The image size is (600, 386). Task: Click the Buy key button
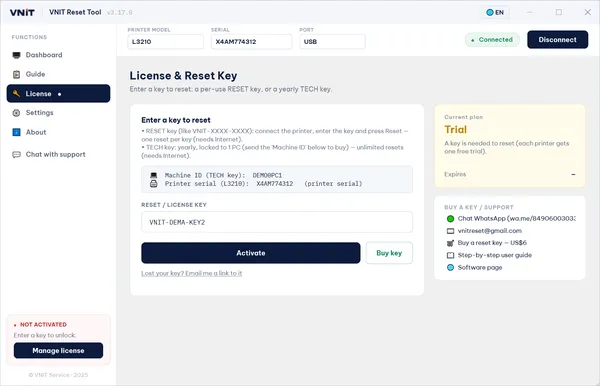[389, 253]
